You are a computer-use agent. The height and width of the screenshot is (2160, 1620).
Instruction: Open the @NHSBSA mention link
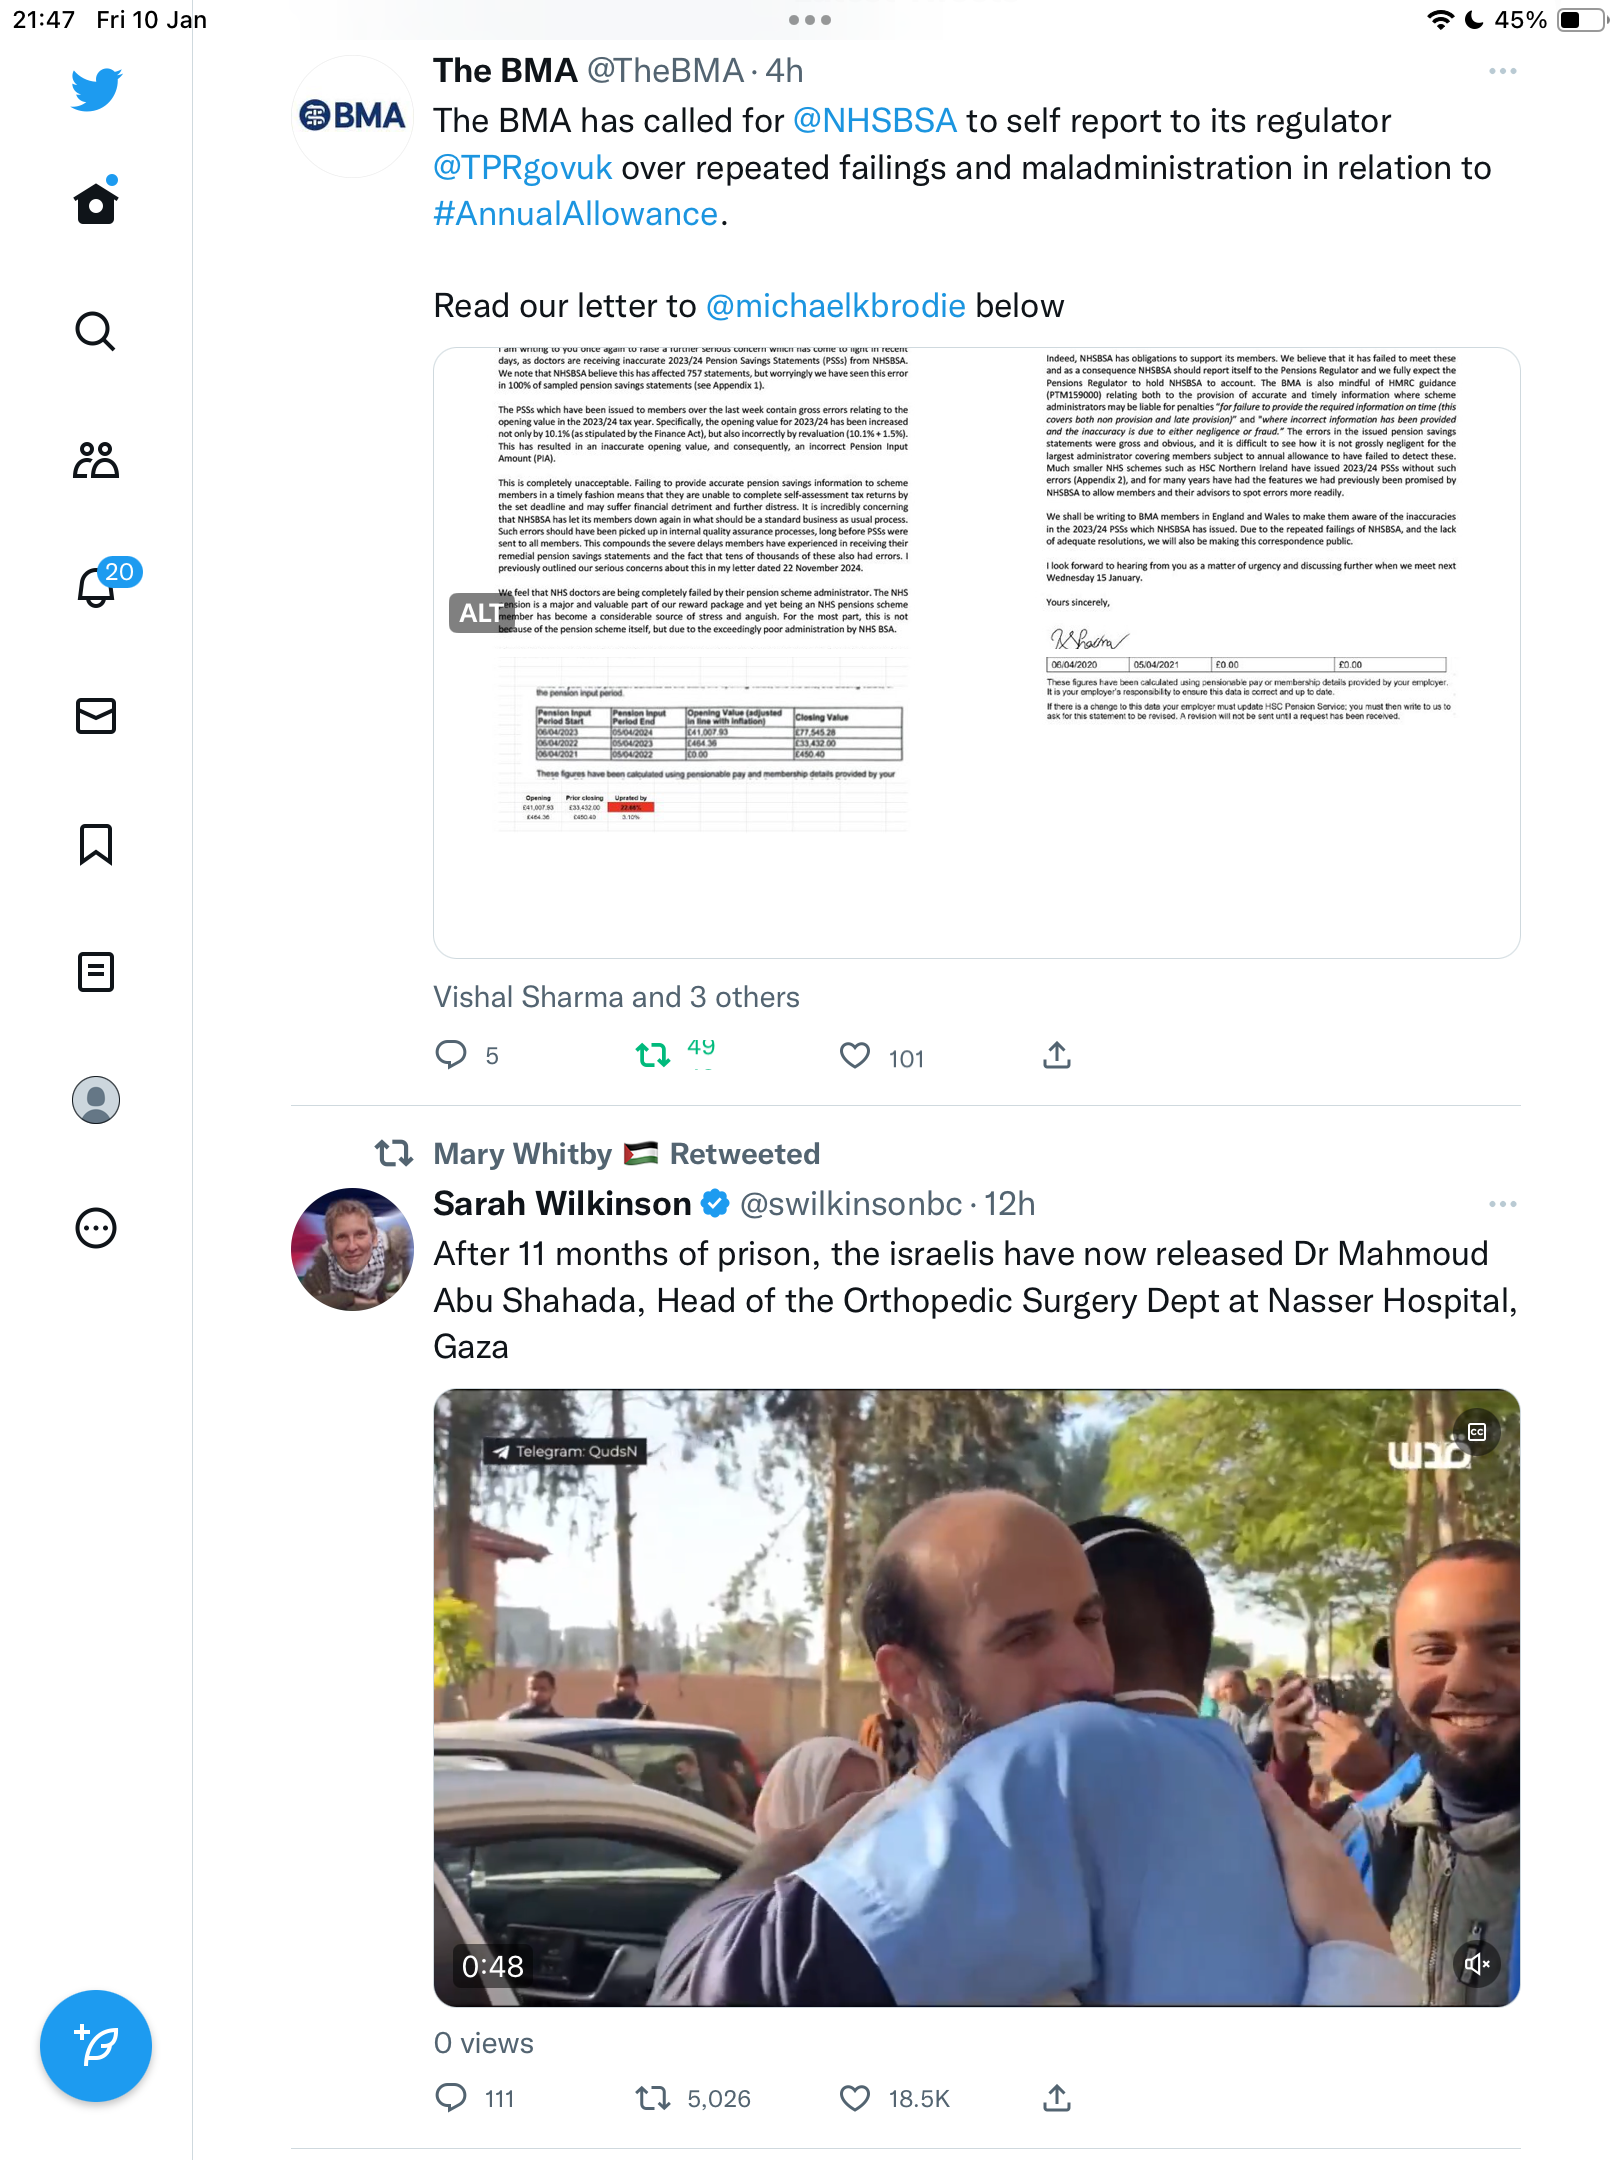875,121
